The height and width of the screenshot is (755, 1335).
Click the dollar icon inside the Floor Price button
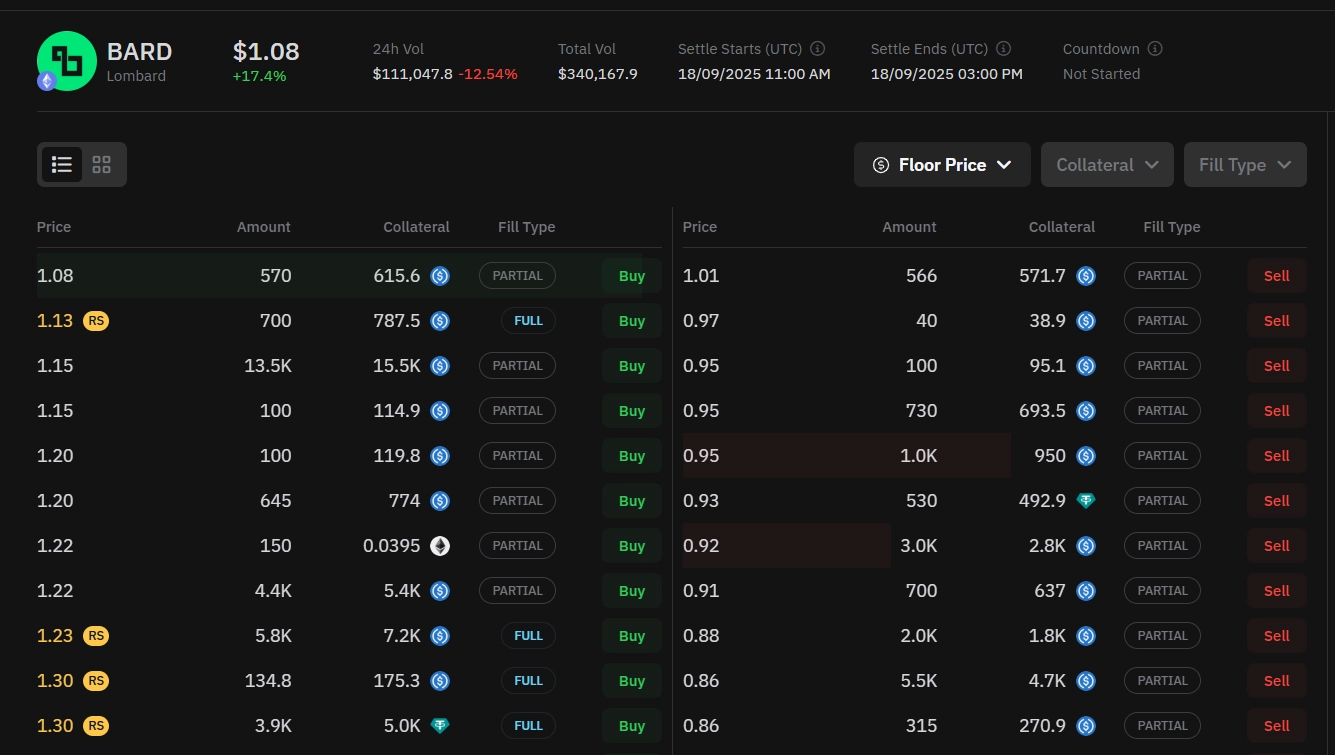[880, 164]
